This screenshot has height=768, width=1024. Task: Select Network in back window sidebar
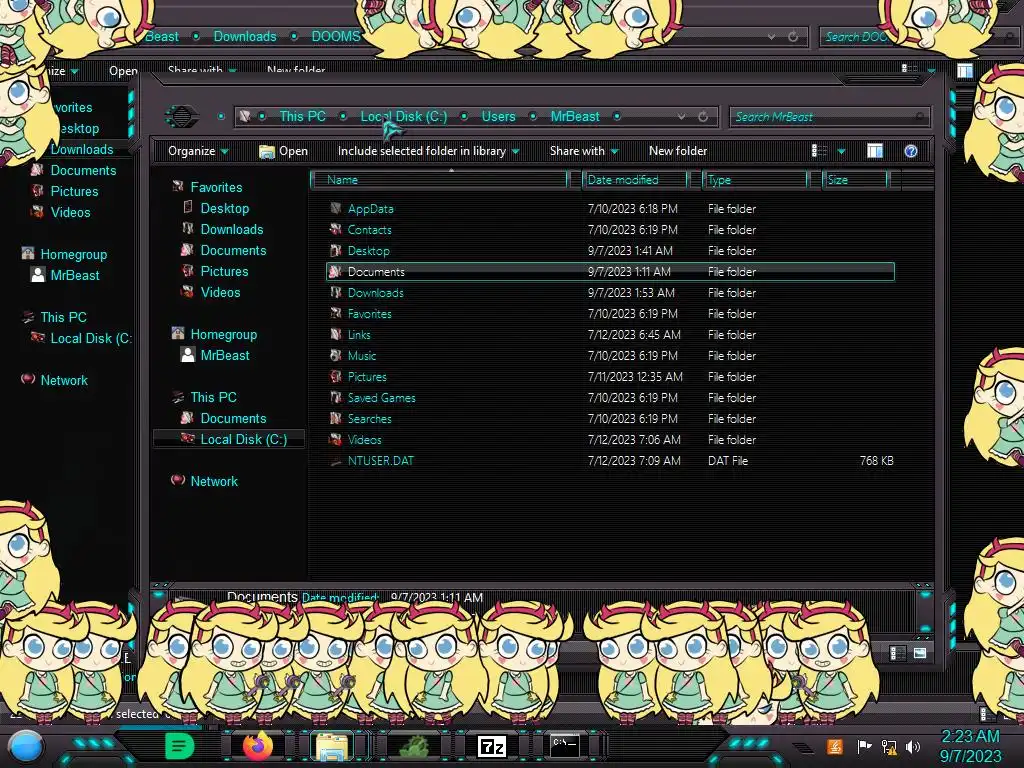click(x=64, y=380)
